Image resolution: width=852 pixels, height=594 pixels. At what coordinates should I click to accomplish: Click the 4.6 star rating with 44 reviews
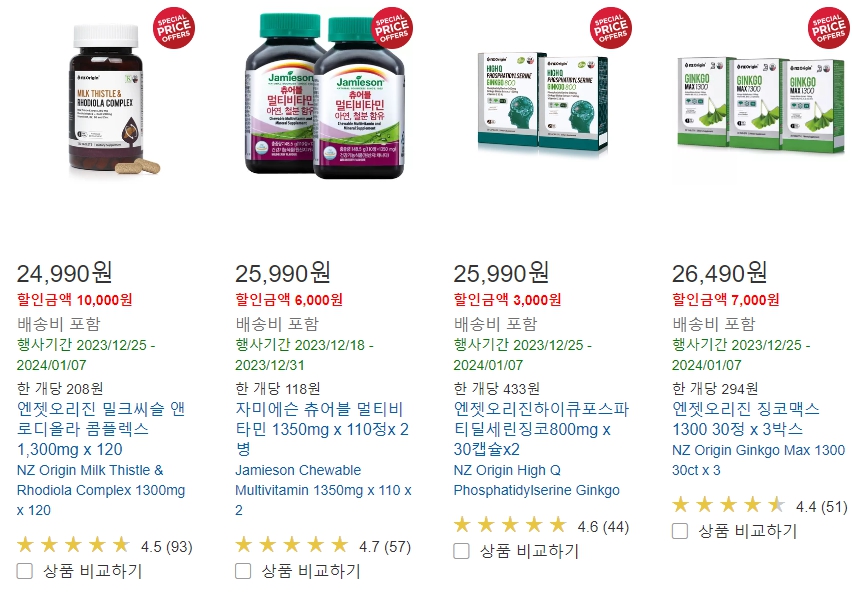(x=542, y=526)
